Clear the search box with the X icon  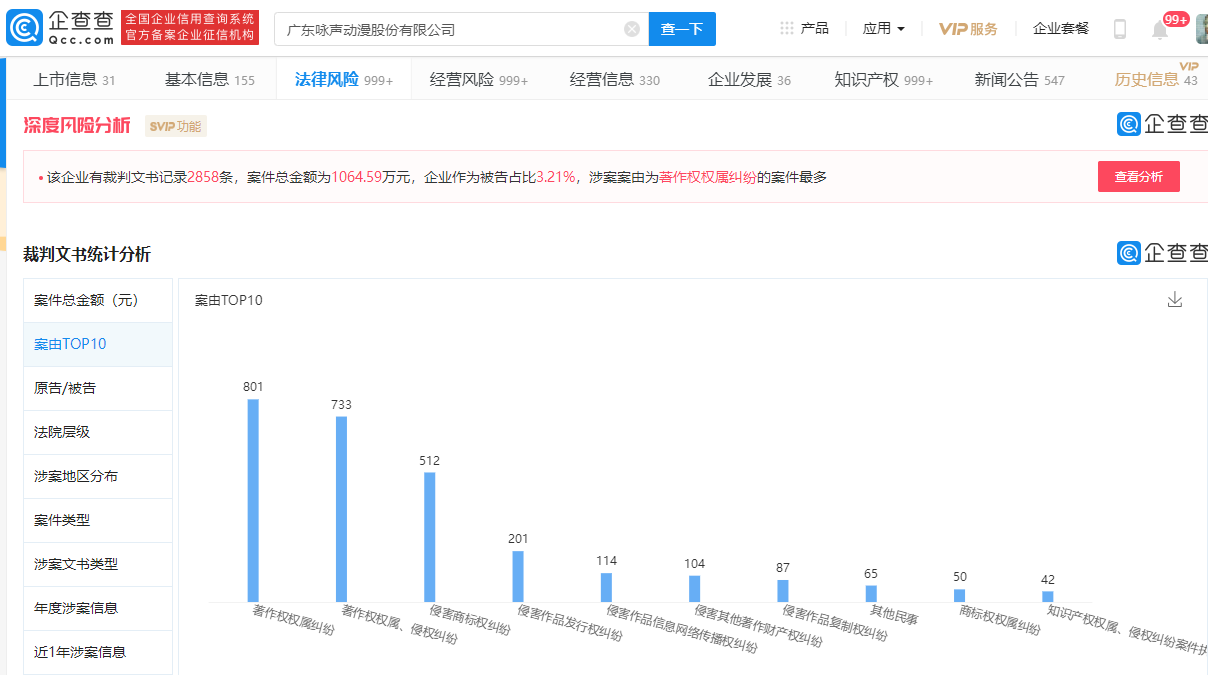(632, 29)
